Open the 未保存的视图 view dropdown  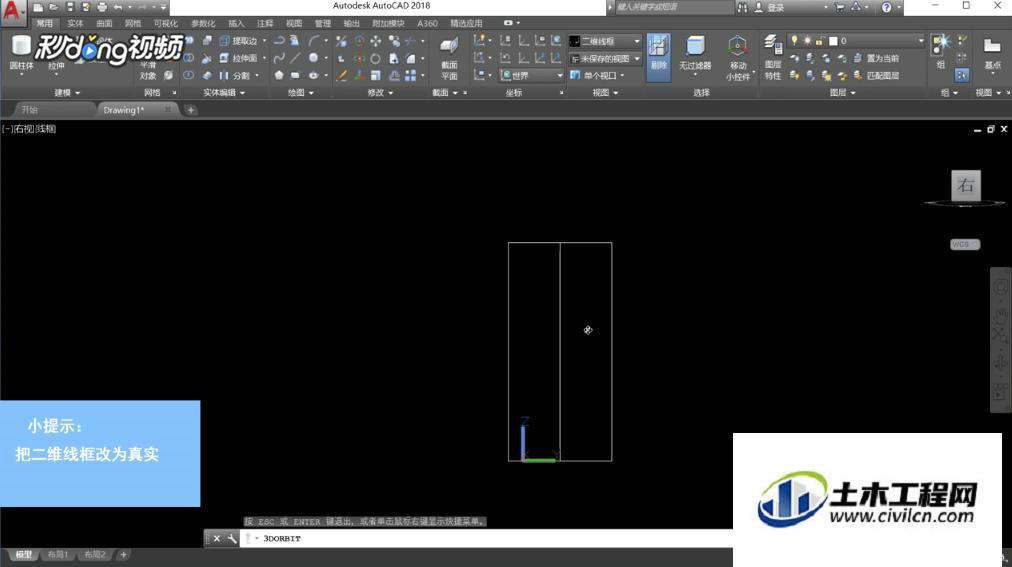[x=605, y=58]
